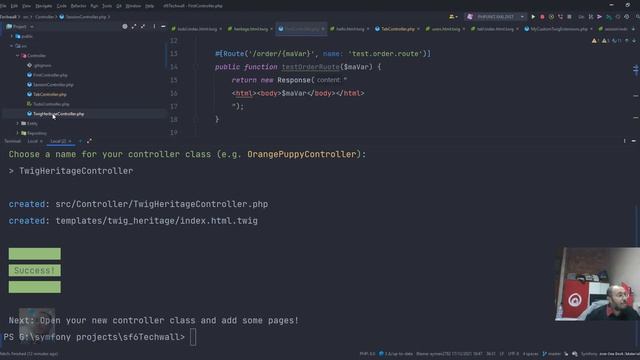Screen dimensions: 640x360
Task: Click the user account icon in toolbar
Action: (x=453, y=17)
